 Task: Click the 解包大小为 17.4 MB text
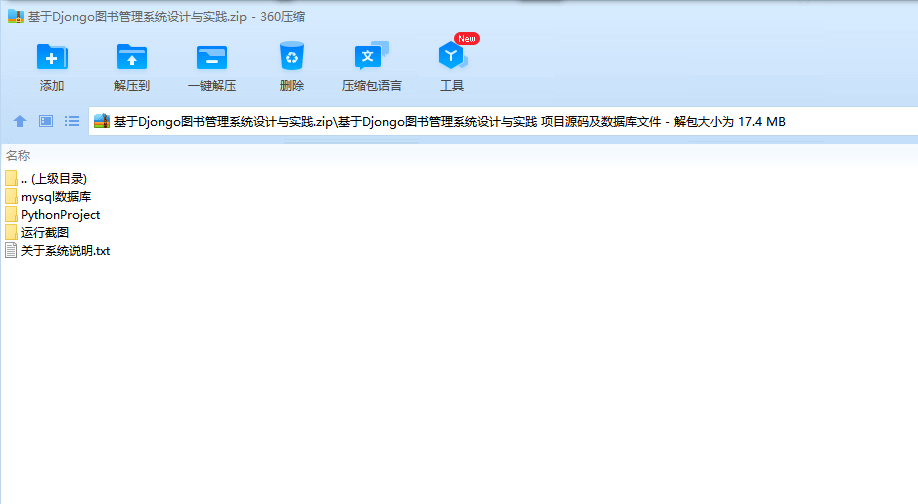tap(729, 122)
